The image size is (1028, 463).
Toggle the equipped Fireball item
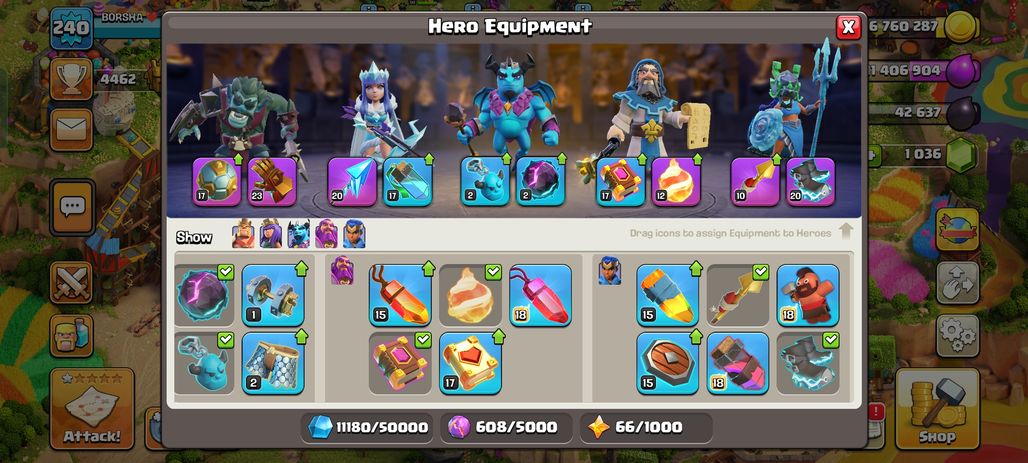pos(470,295)
